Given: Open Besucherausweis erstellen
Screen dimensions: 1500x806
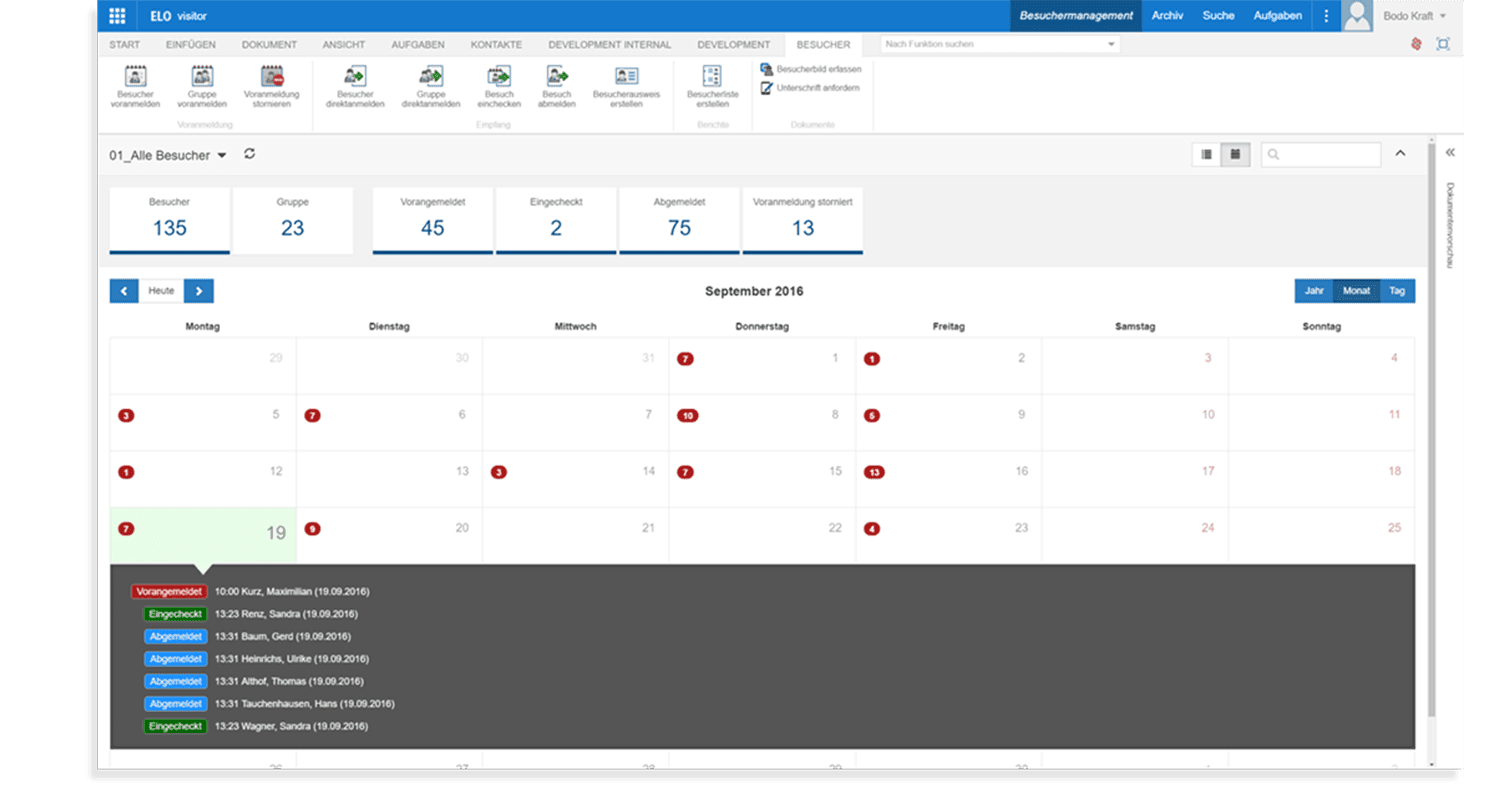Looking at the screenshot, I should tap(626, 77).
